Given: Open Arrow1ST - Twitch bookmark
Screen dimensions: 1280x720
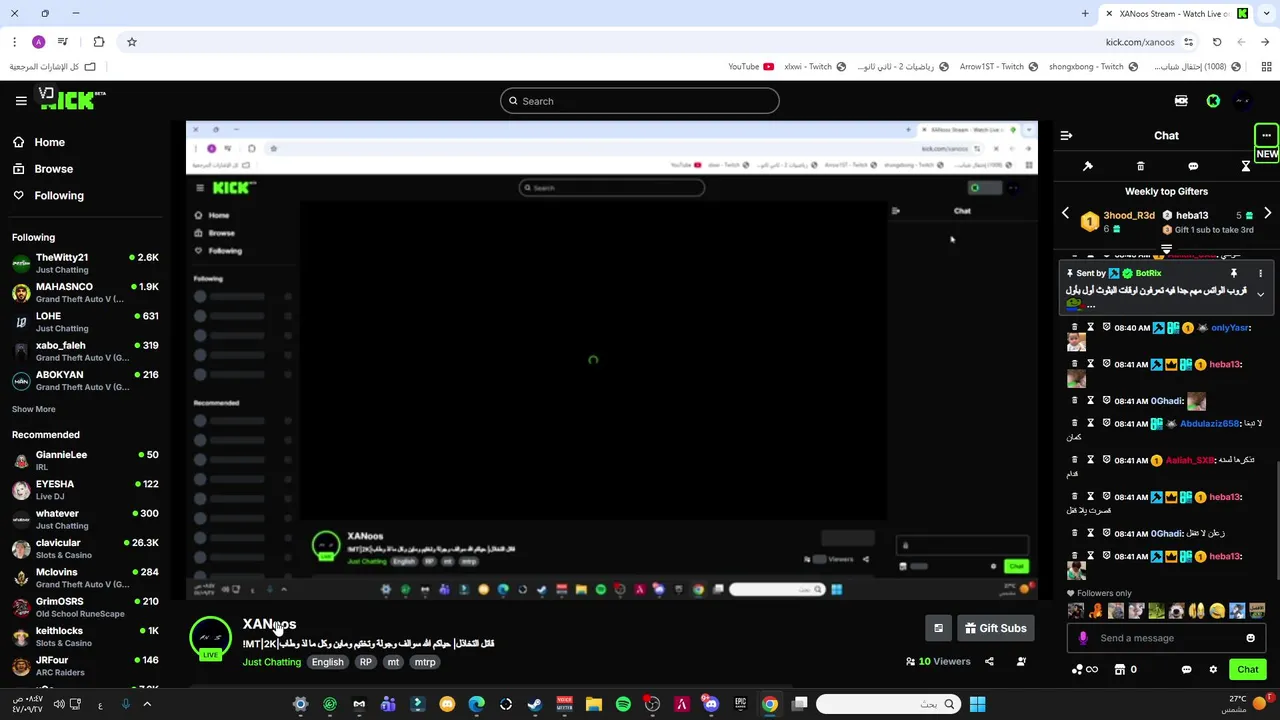Looking at the screenshot, I should (x=998, y=67).
